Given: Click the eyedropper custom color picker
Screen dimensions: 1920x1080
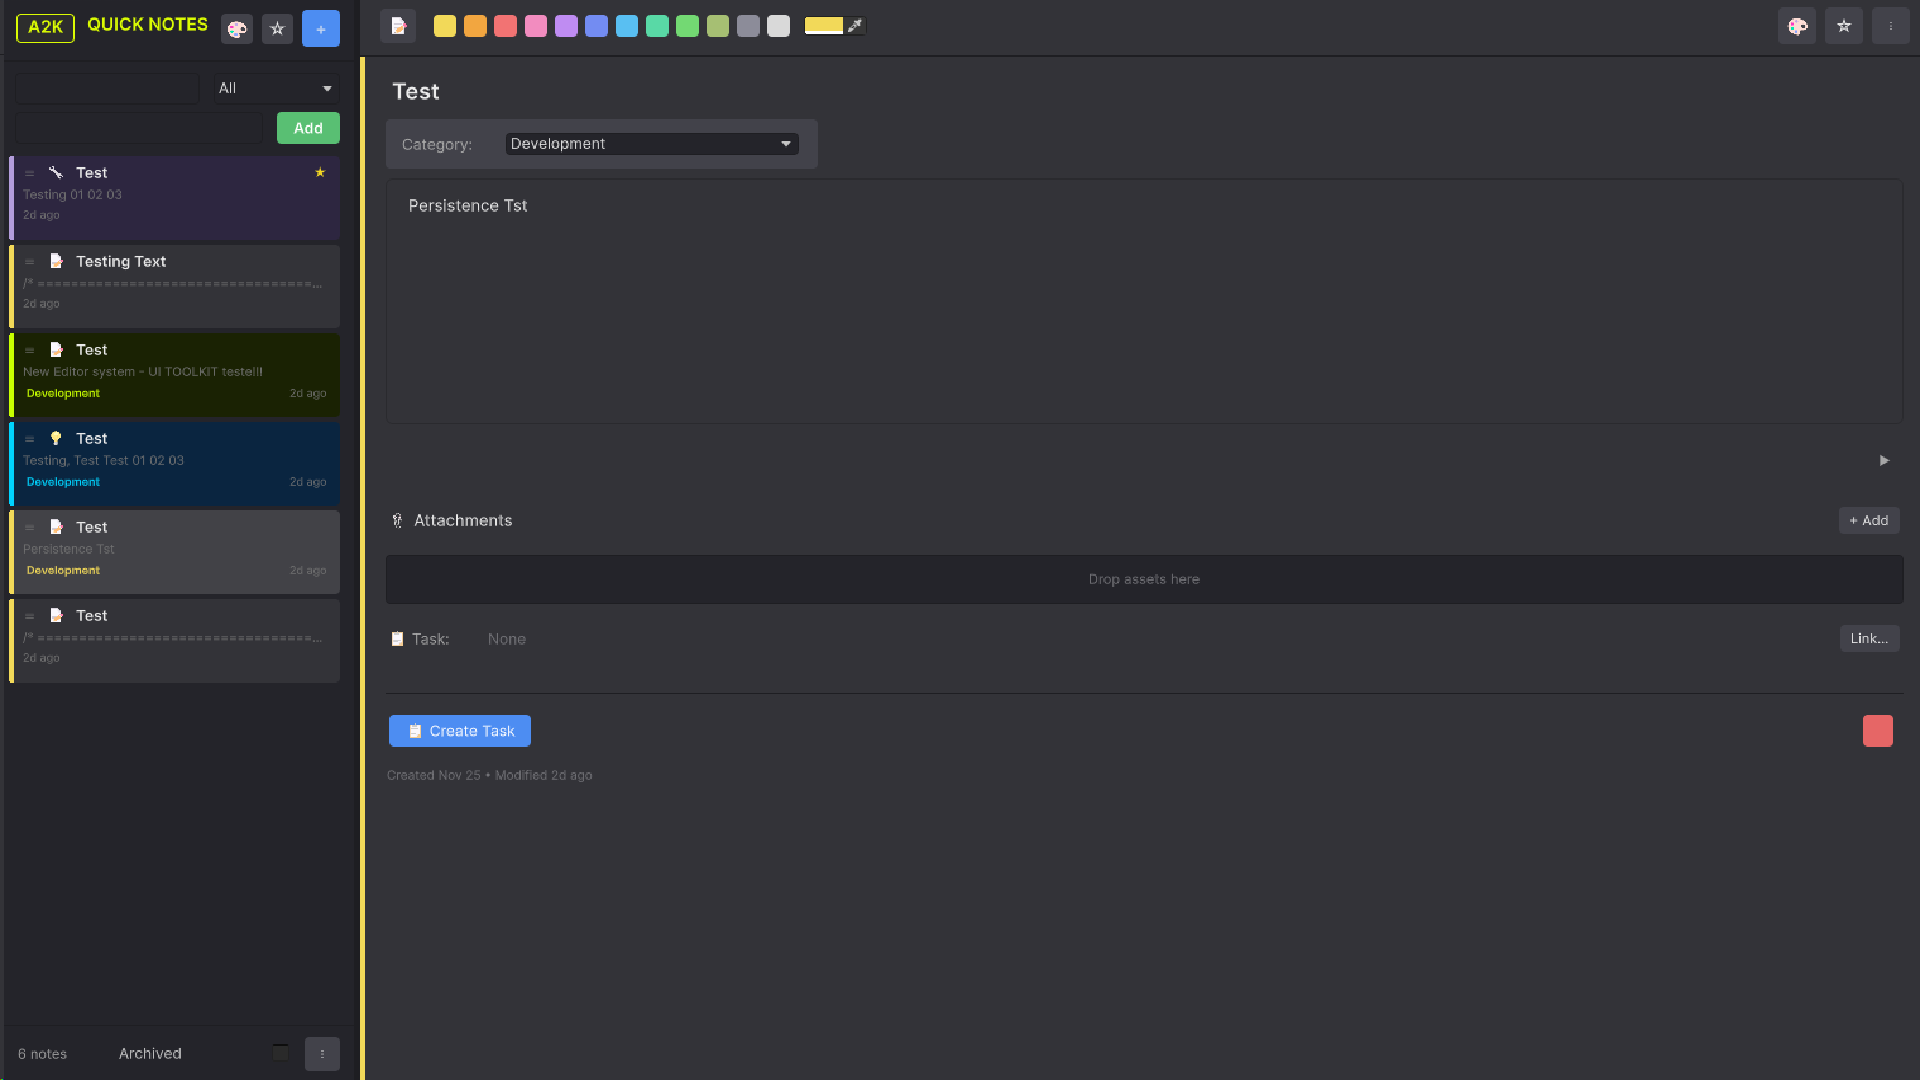Looking at the screenshot, I should 855,26.
